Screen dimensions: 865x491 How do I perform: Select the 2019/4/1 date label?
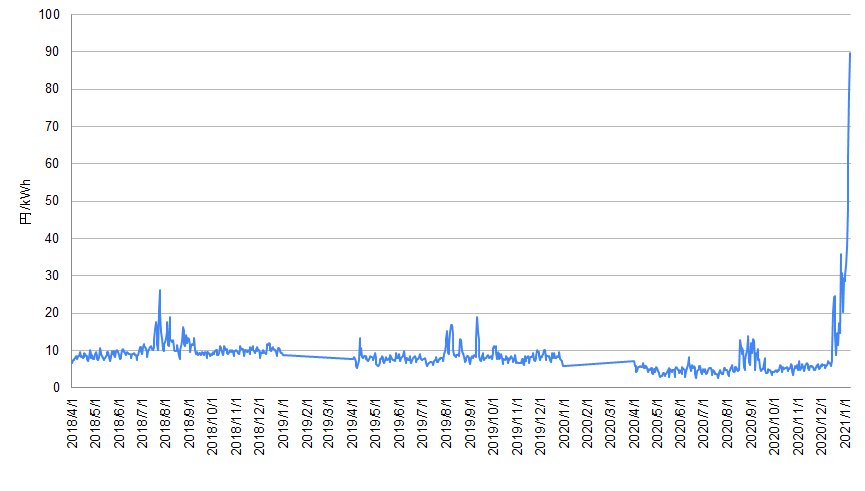pos(352,423)
